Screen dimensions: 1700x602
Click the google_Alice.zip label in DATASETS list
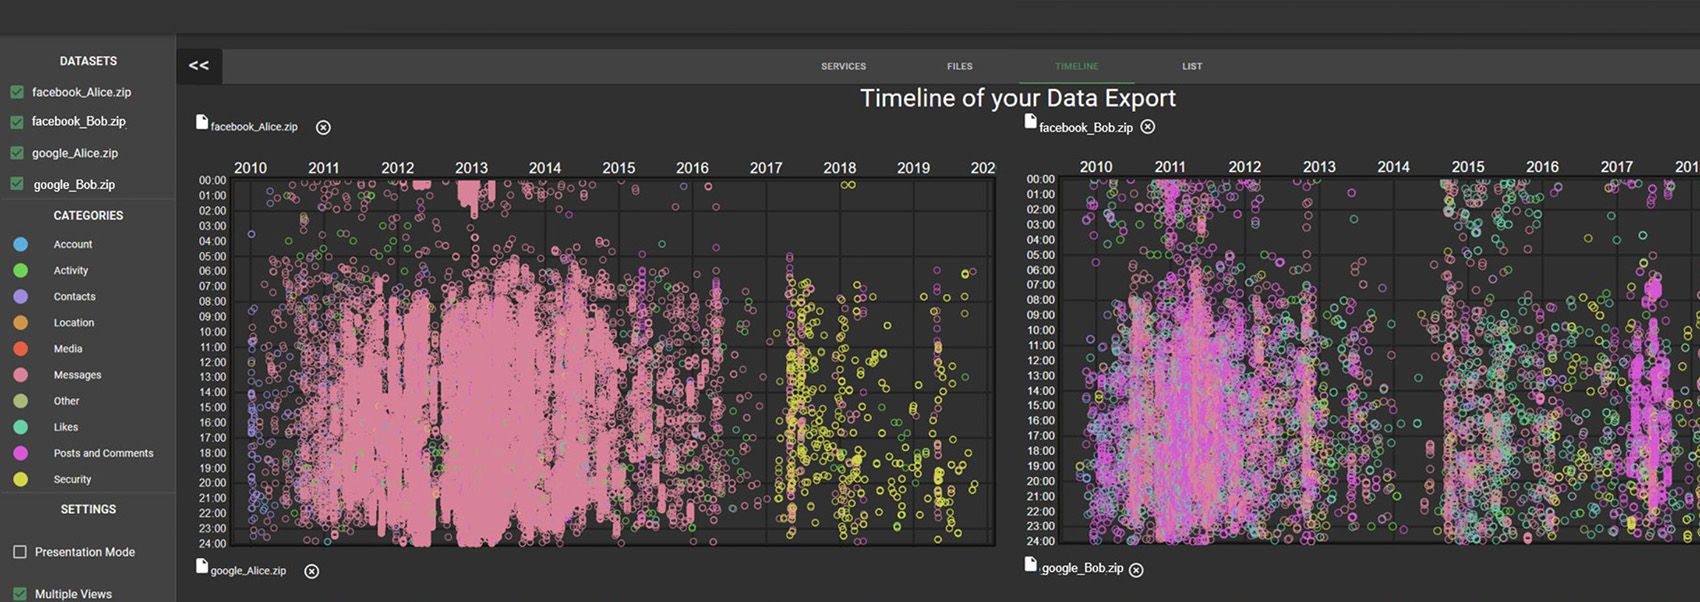tap(75, 153)
